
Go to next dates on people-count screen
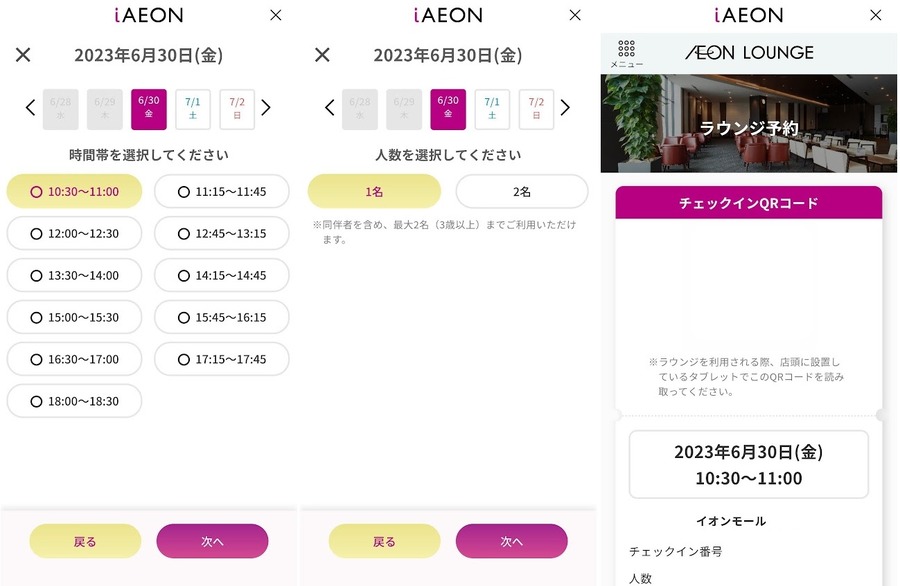(565, 107)
